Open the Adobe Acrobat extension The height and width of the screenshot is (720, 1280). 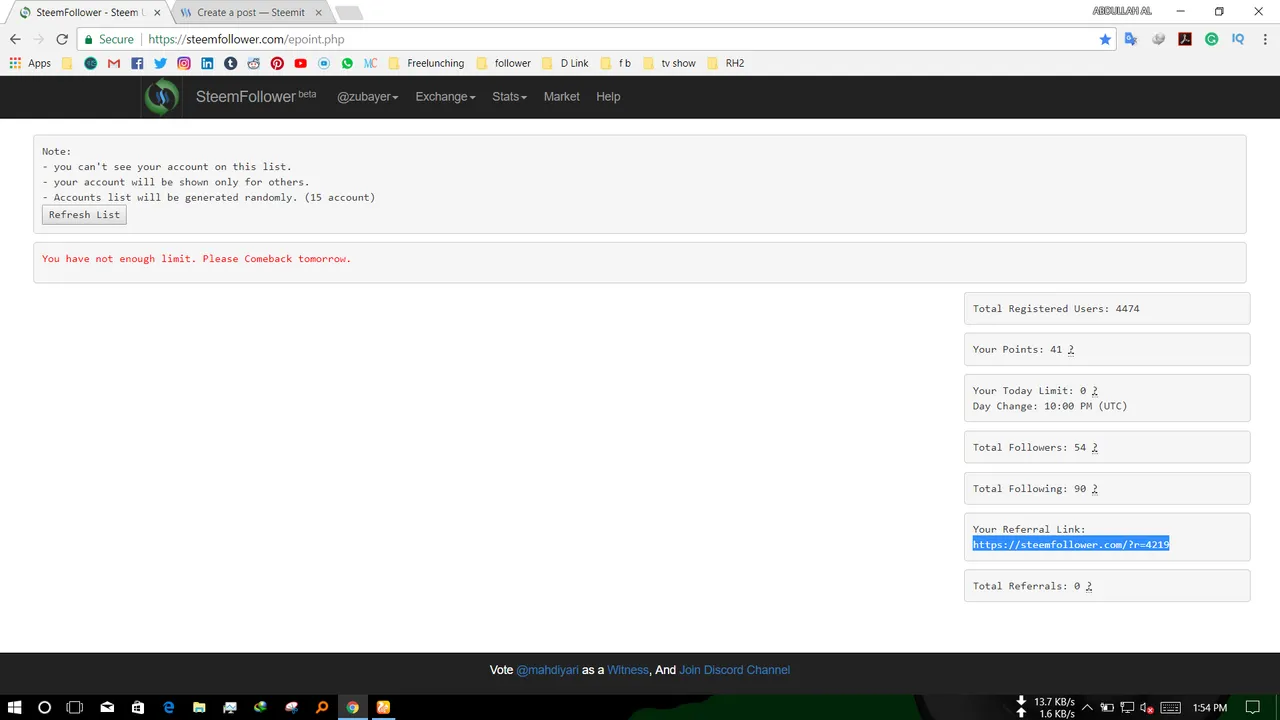[1185, 39]
